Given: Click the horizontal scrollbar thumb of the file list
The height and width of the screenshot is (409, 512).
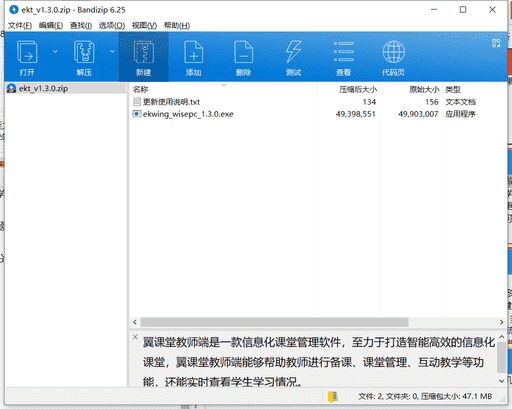Looking at the screenshot, I should [x=274, y=322].
